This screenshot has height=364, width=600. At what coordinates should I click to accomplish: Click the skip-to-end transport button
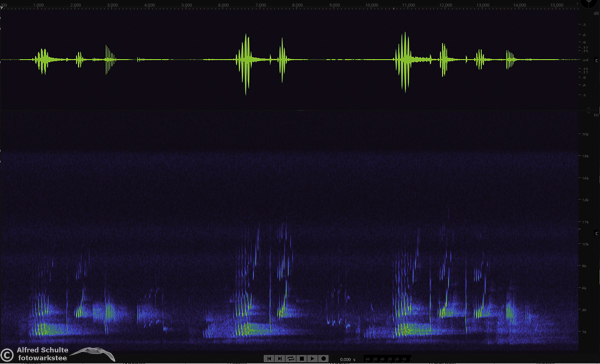280,358
